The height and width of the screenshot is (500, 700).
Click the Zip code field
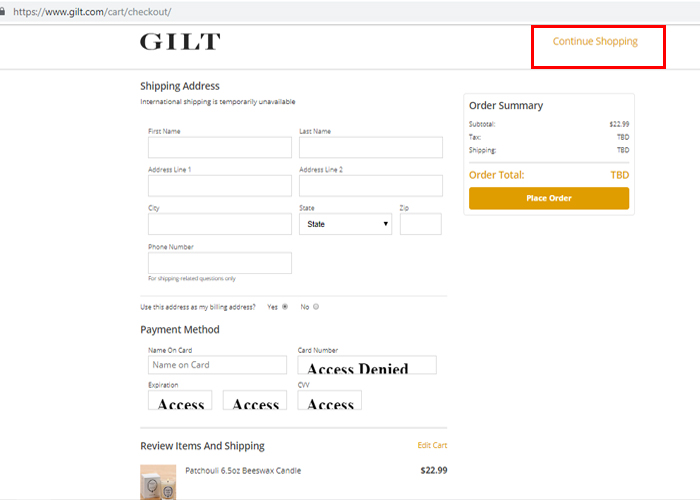pyautogui.click(x=421, y=224)
